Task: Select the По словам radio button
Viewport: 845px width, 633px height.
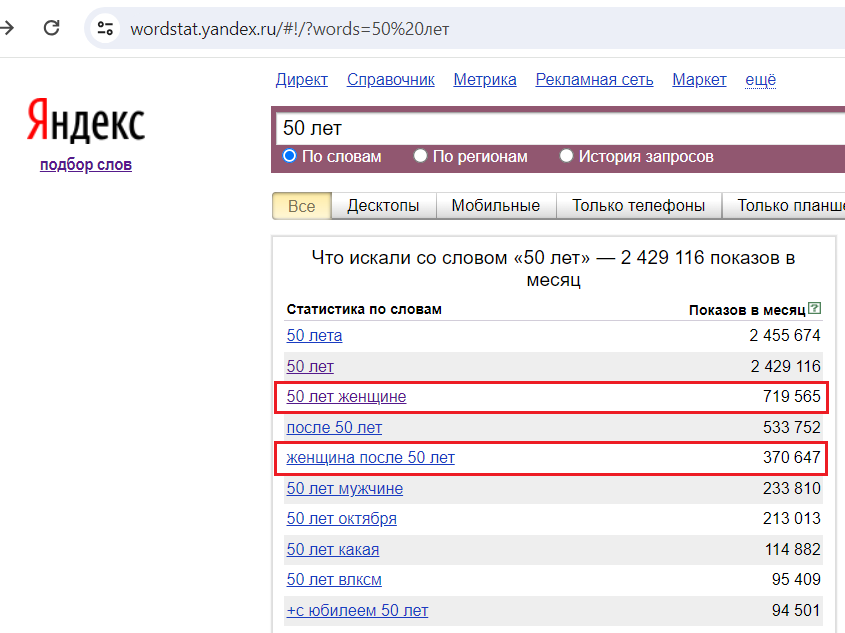Action: [x=289, y=156]
